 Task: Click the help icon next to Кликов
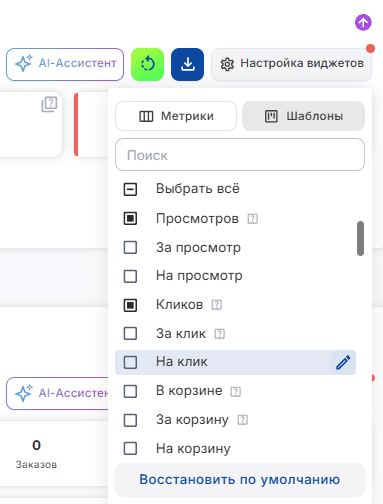(217, 305)
